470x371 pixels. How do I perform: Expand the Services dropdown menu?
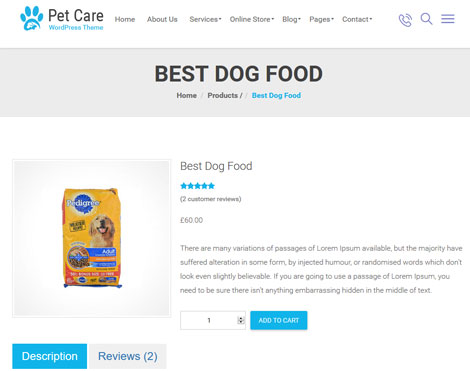point(205,19)
